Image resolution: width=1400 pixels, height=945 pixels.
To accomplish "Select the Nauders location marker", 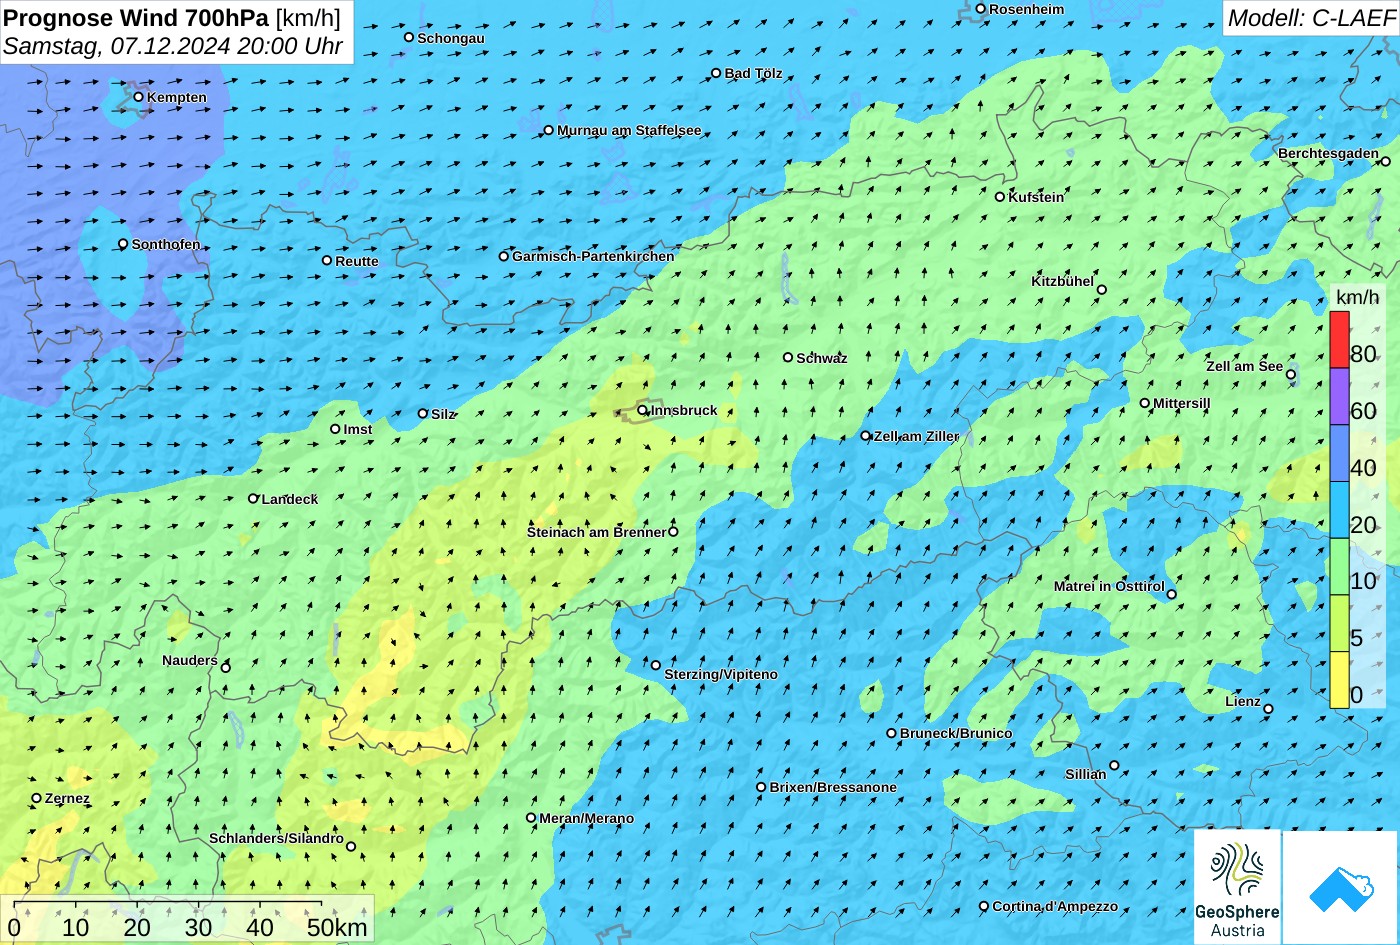I will [x=226, y=667].
